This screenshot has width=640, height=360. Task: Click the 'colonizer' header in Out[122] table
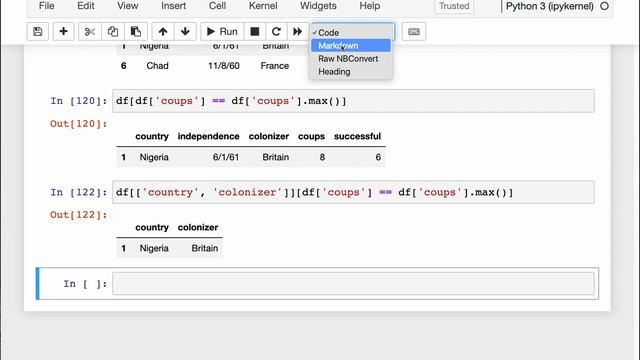[198, 227]
